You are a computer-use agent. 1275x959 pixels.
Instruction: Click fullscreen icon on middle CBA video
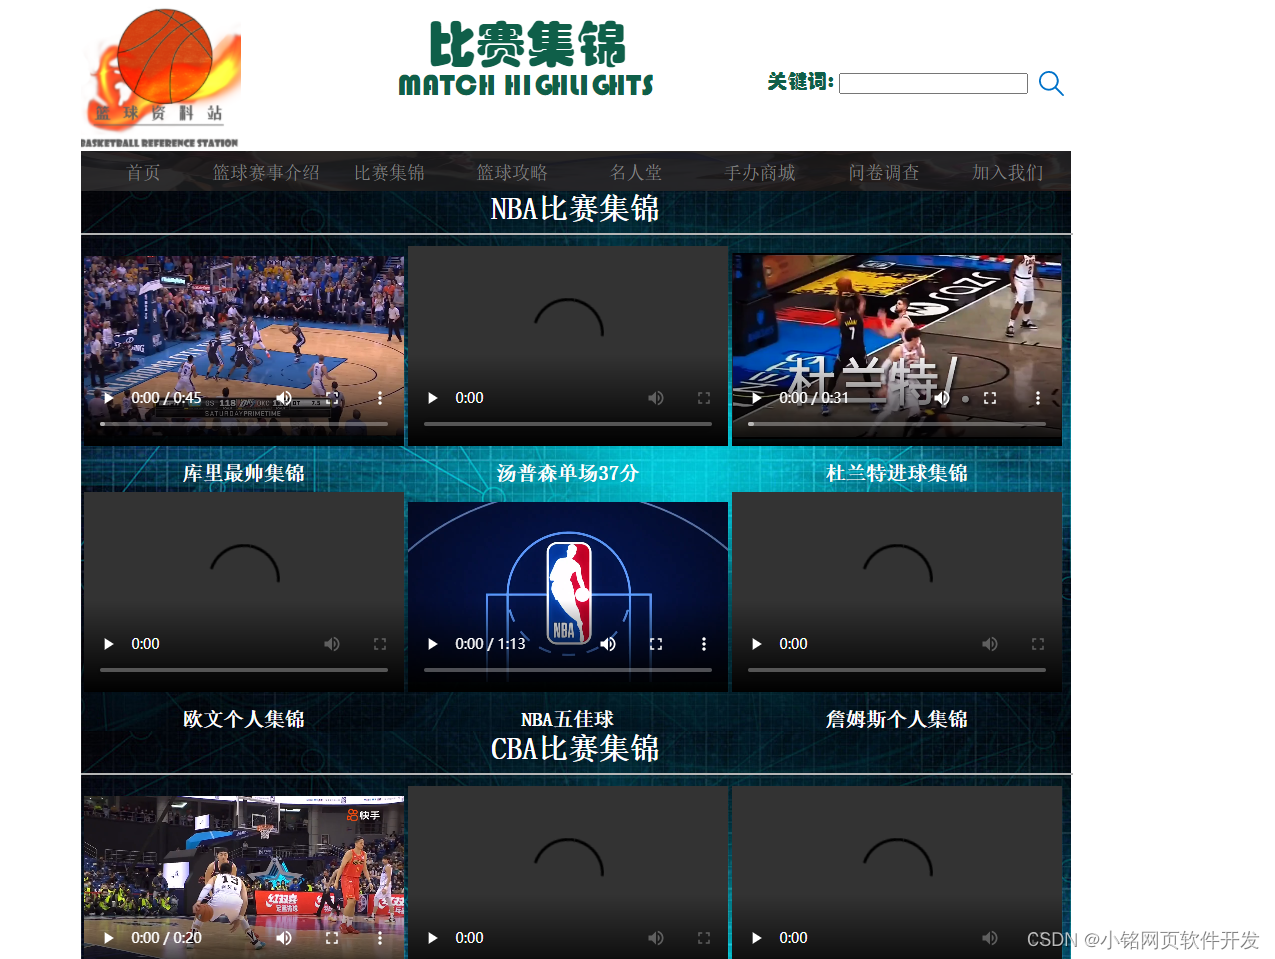pos(704,938)
